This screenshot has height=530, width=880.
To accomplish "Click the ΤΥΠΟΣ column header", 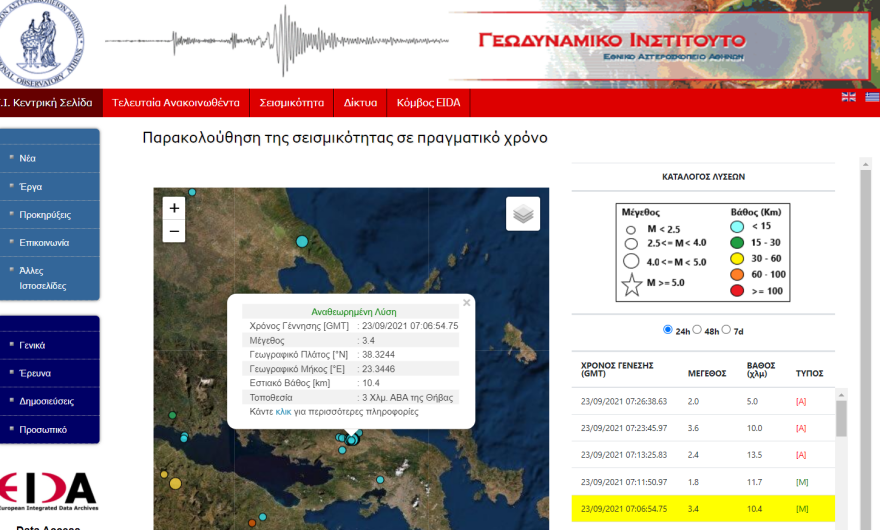I will [x=809, y=373].
